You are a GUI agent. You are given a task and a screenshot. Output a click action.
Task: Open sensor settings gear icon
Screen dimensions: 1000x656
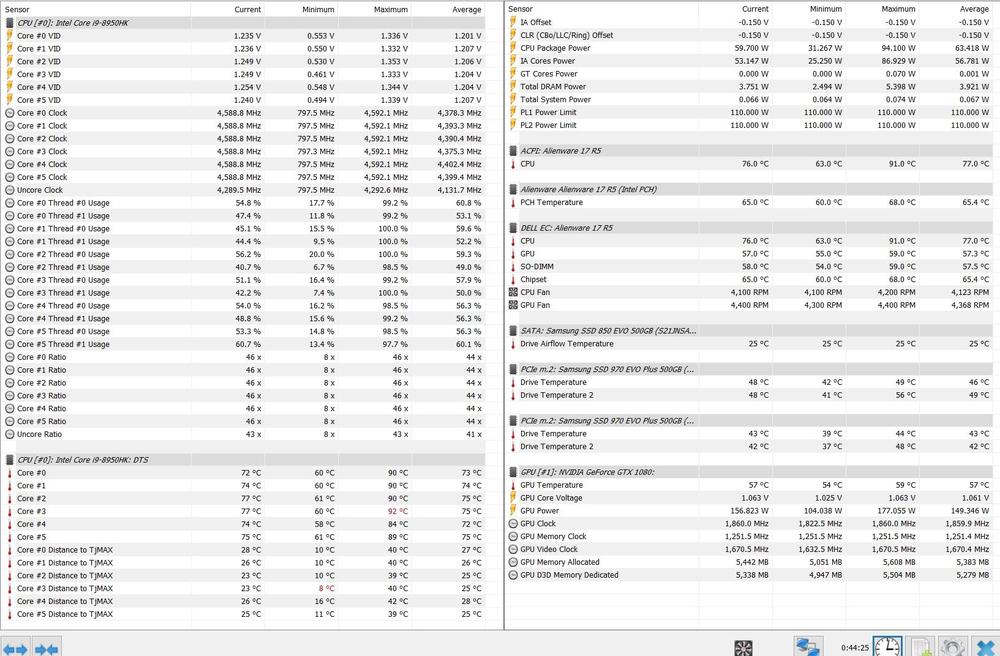point(952,648)
